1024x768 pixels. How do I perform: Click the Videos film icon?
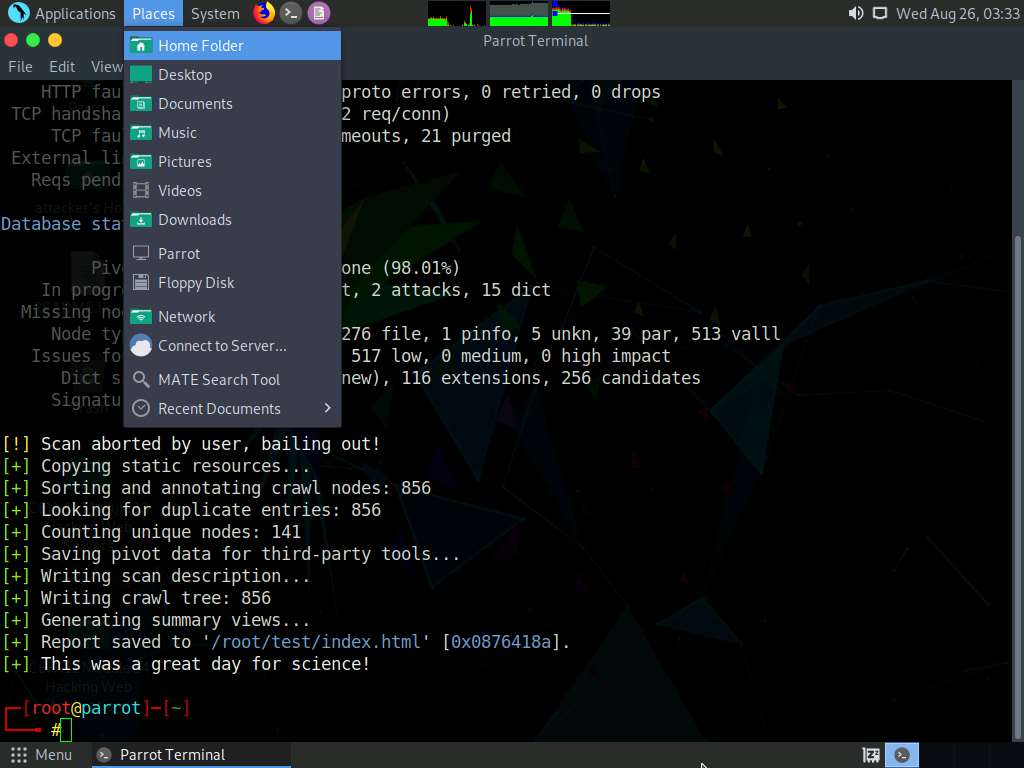click(140, 191)
